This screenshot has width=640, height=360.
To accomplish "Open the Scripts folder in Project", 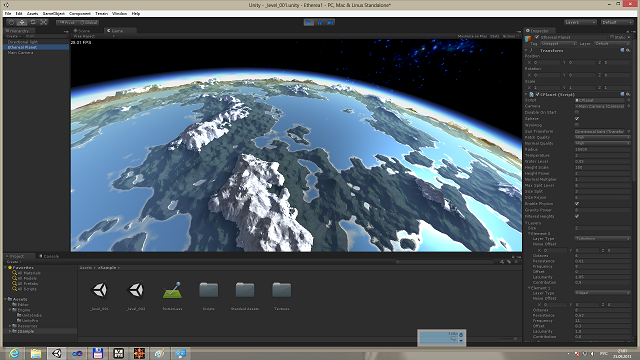I will point(209,290).
